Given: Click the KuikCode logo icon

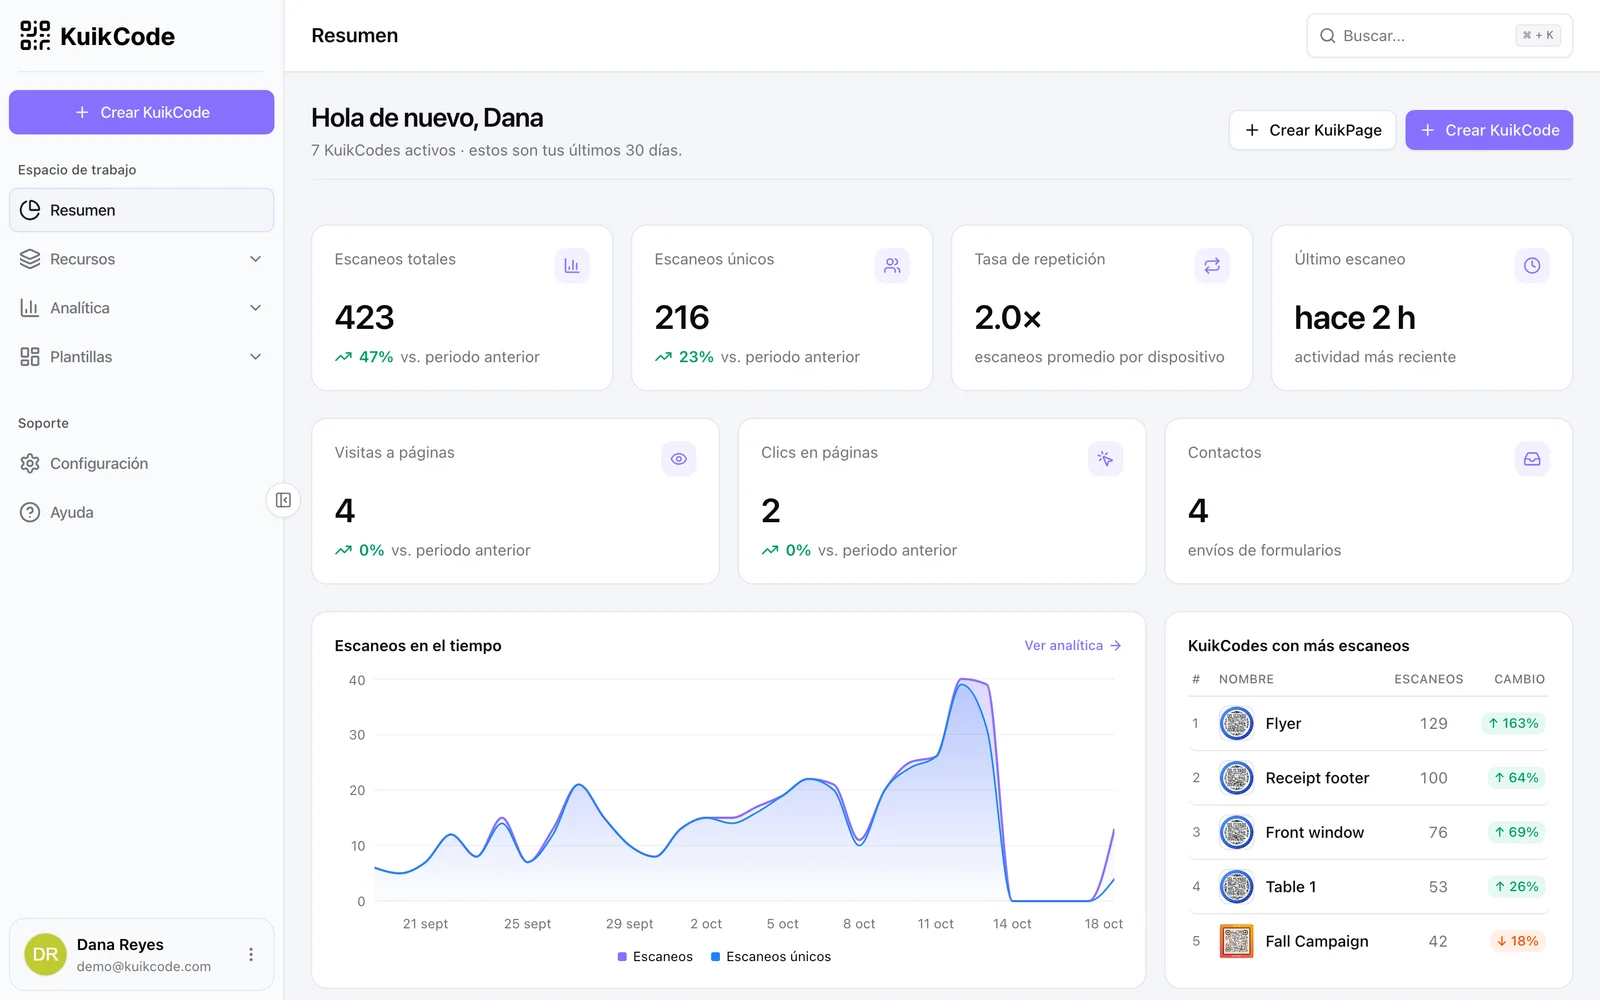Looking at the screenshot, I should click(x=35, y=36).
